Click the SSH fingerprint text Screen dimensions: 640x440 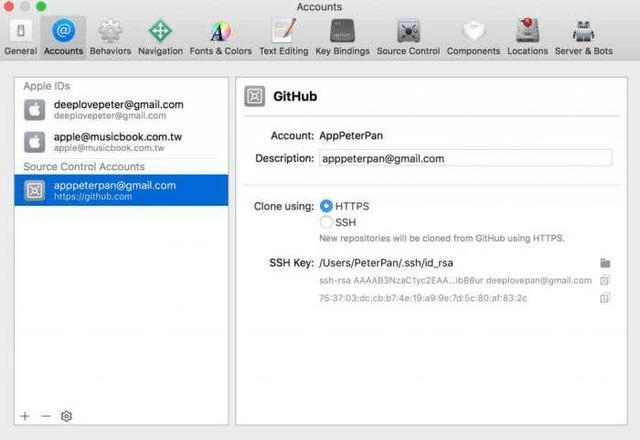(x=423, y=298)
